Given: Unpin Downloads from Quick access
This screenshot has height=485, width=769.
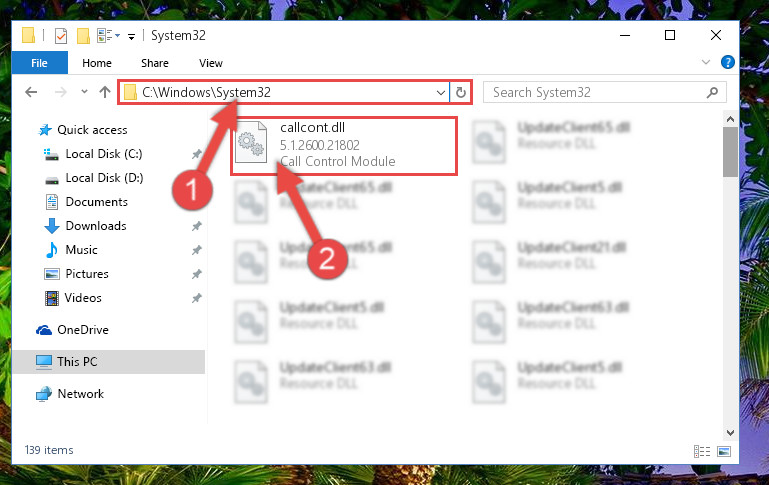Looking at the screenshot, I should pos(197,226).
